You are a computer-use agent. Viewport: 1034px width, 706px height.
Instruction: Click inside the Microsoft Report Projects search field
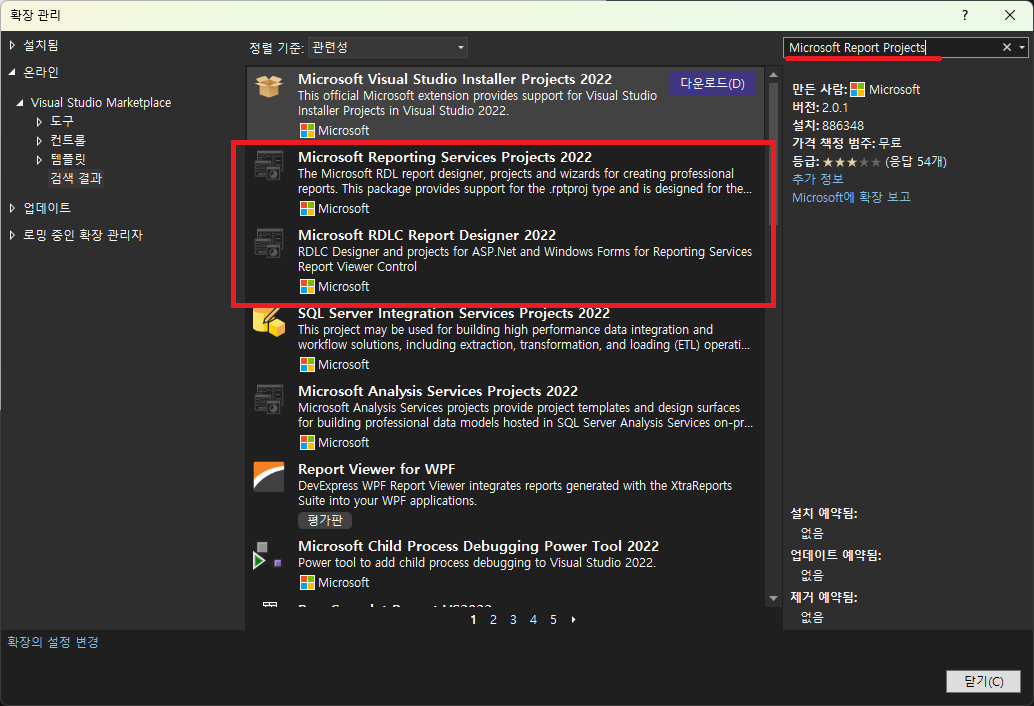pos(890,47)
